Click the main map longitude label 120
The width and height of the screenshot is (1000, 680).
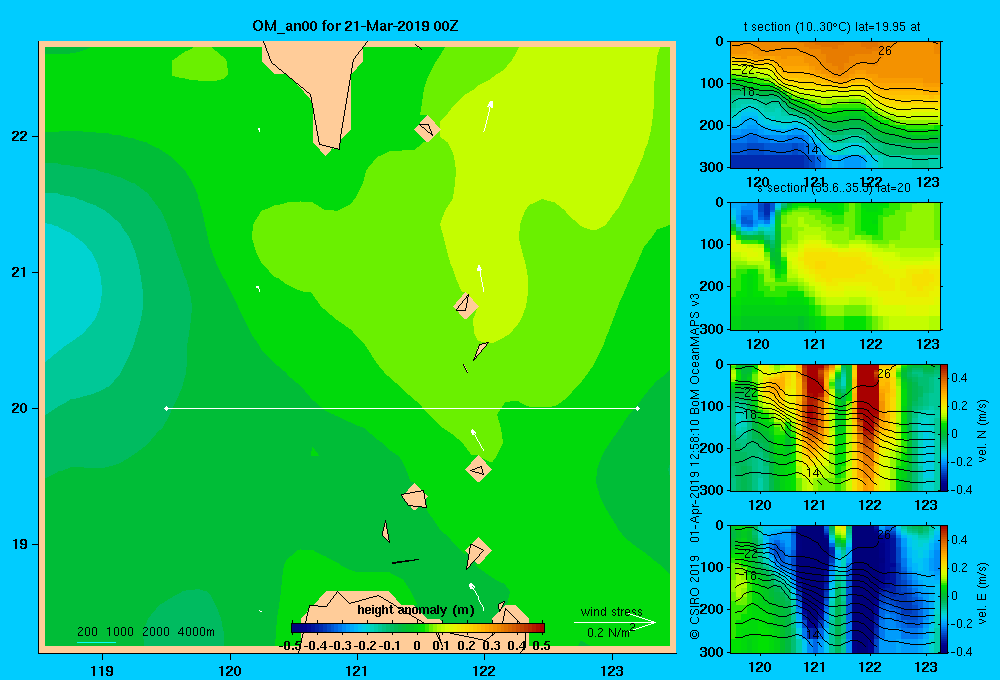click(x=230, y=670)
